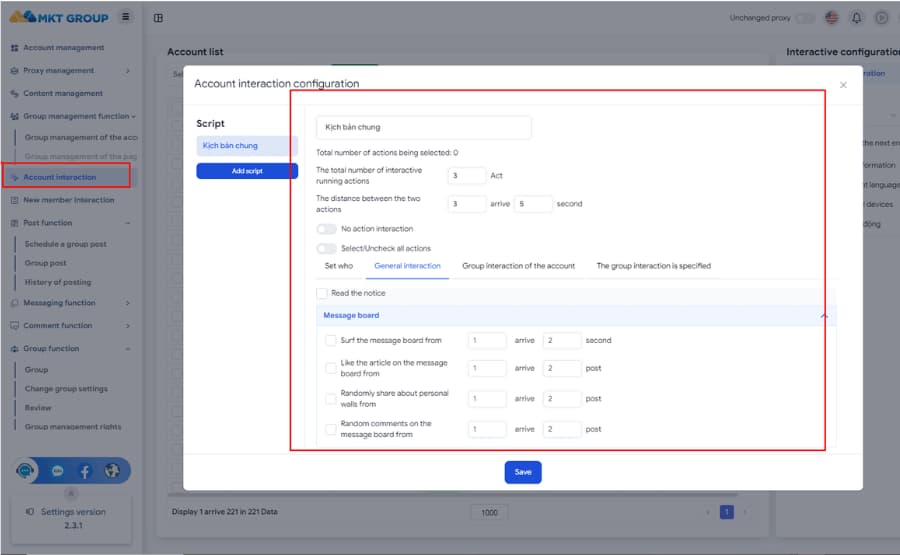The image size is (900, 555).
Task: Click the next page arrow in pagination
Action: [x=745, y=512]
